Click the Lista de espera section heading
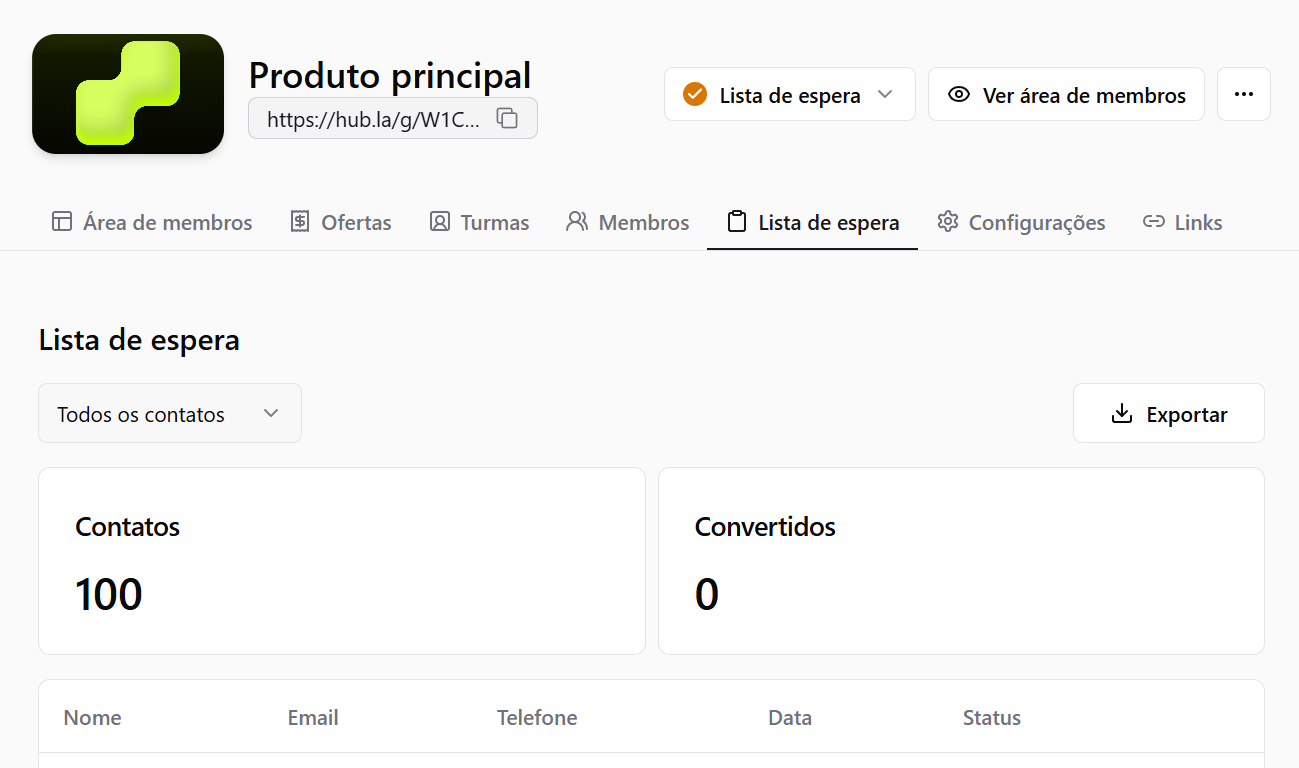Viewport: 1299px width, 768px height. point(139,340)
